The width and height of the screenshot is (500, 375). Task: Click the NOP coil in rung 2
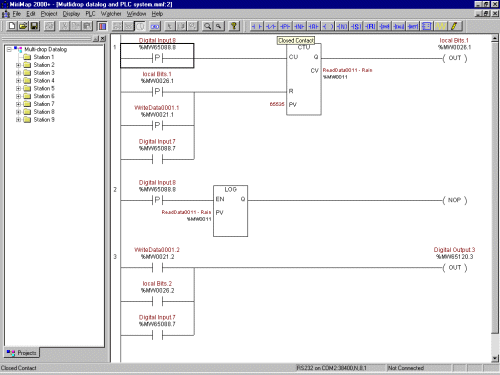455,200
